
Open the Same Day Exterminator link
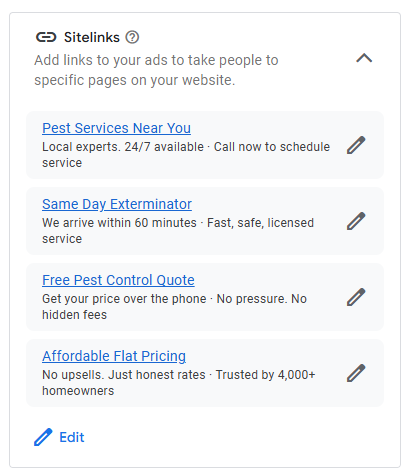[x=117, y=204]
